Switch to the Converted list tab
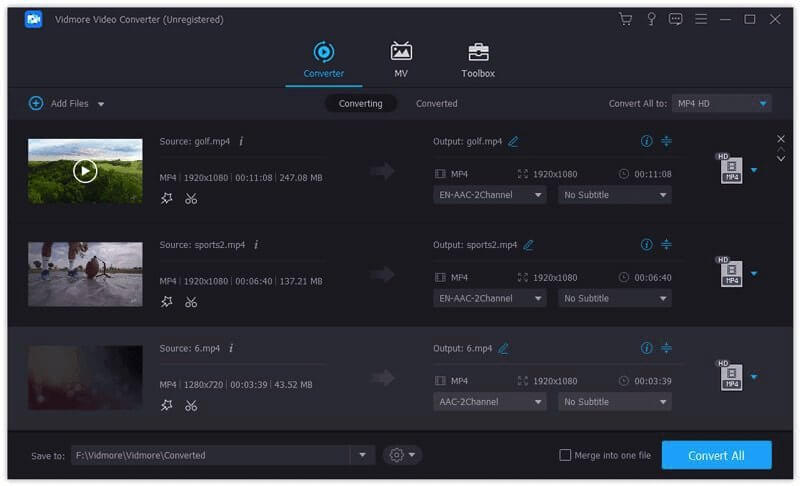 tap(437, 103)
